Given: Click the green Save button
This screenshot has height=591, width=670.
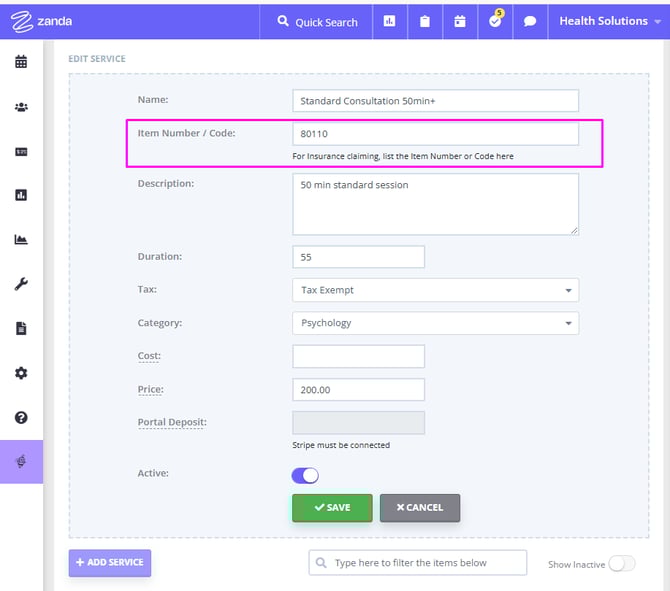Looking at the screenshot, I should (332, 507).
